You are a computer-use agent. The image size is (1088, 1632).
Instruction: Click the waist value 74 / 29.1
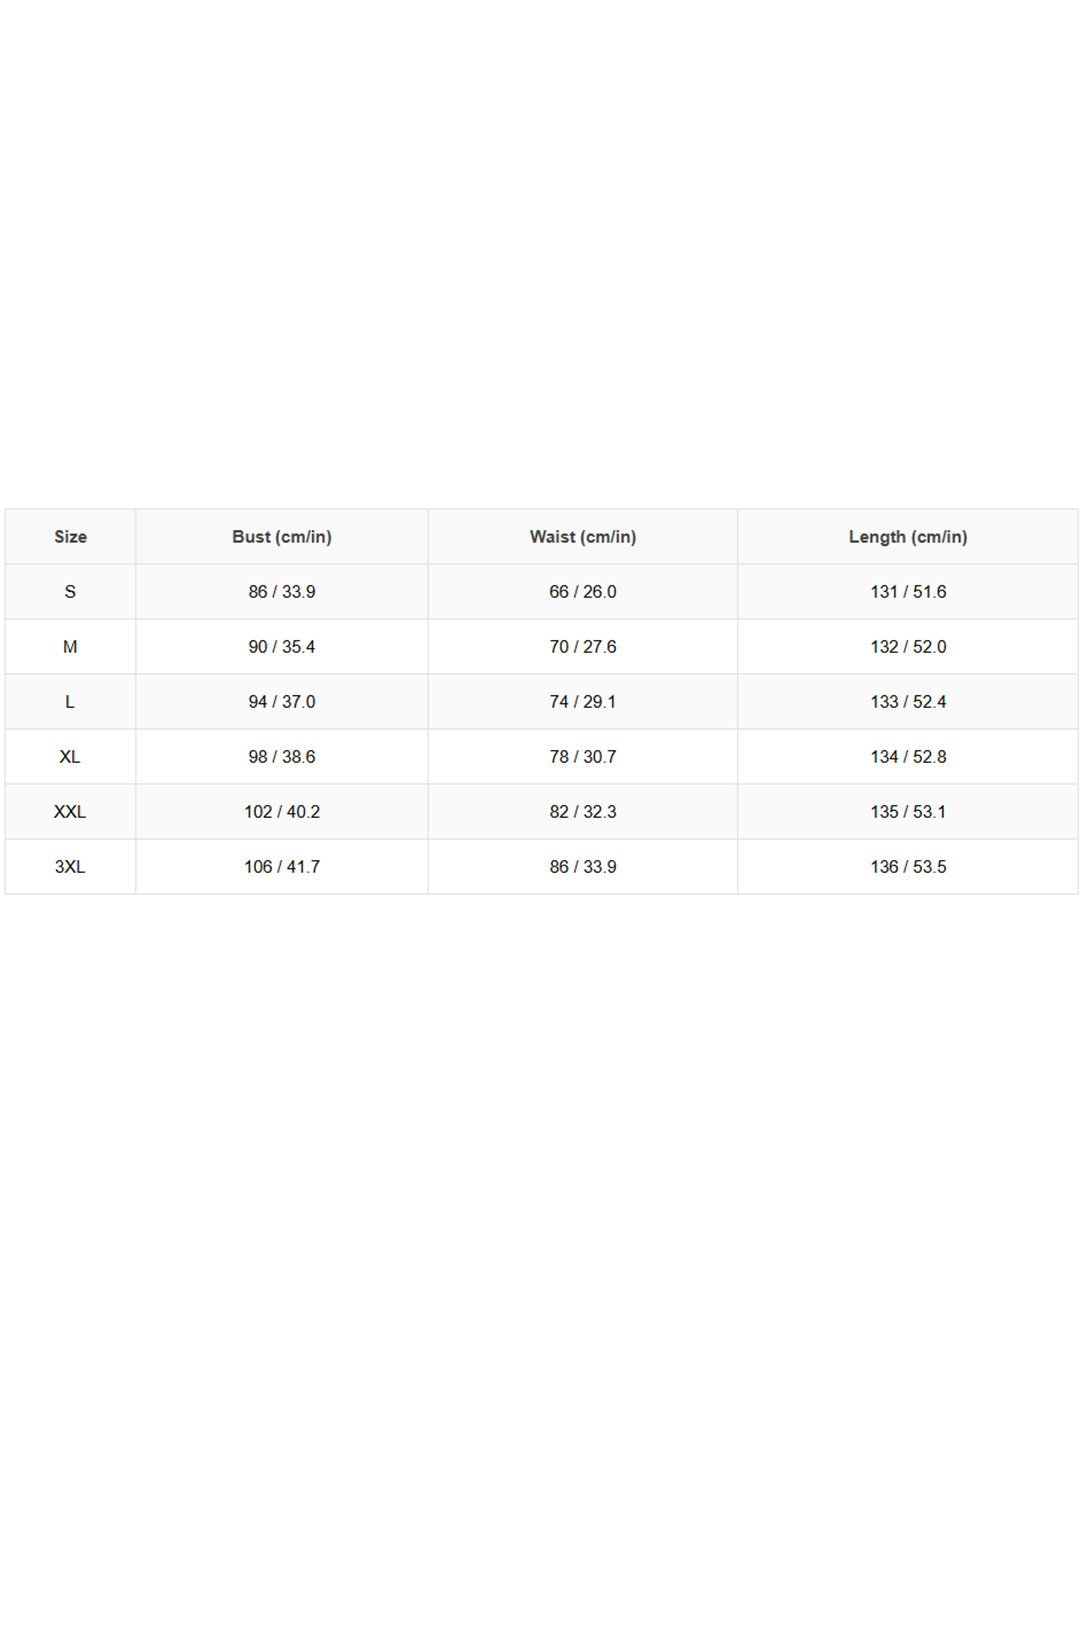coord(583,702)
